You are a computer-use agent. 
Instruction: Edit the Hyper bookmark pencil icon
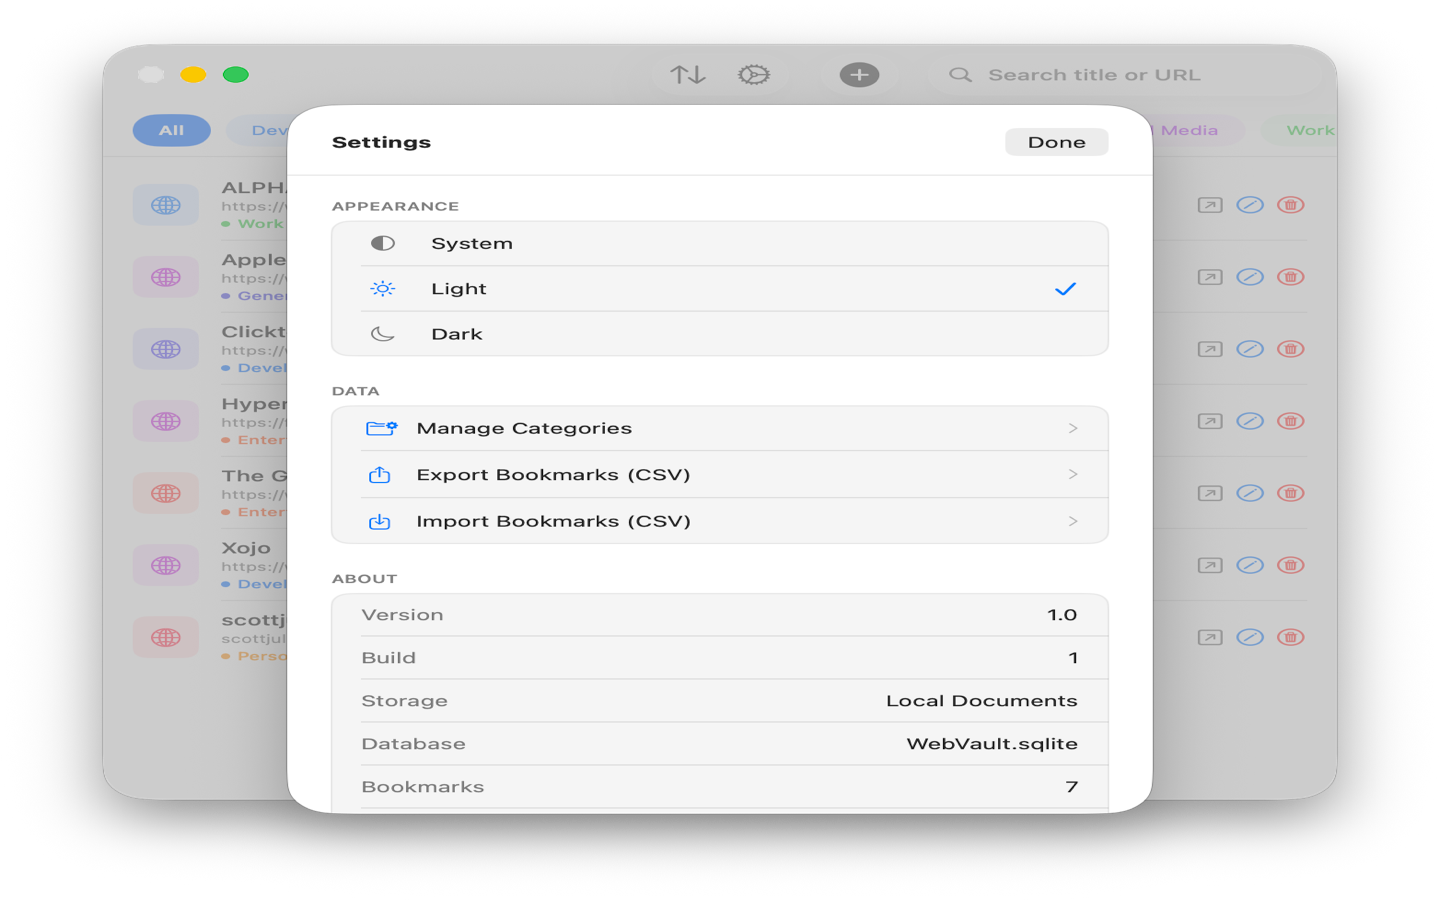pyautogui.click(x=1250, y=421)
